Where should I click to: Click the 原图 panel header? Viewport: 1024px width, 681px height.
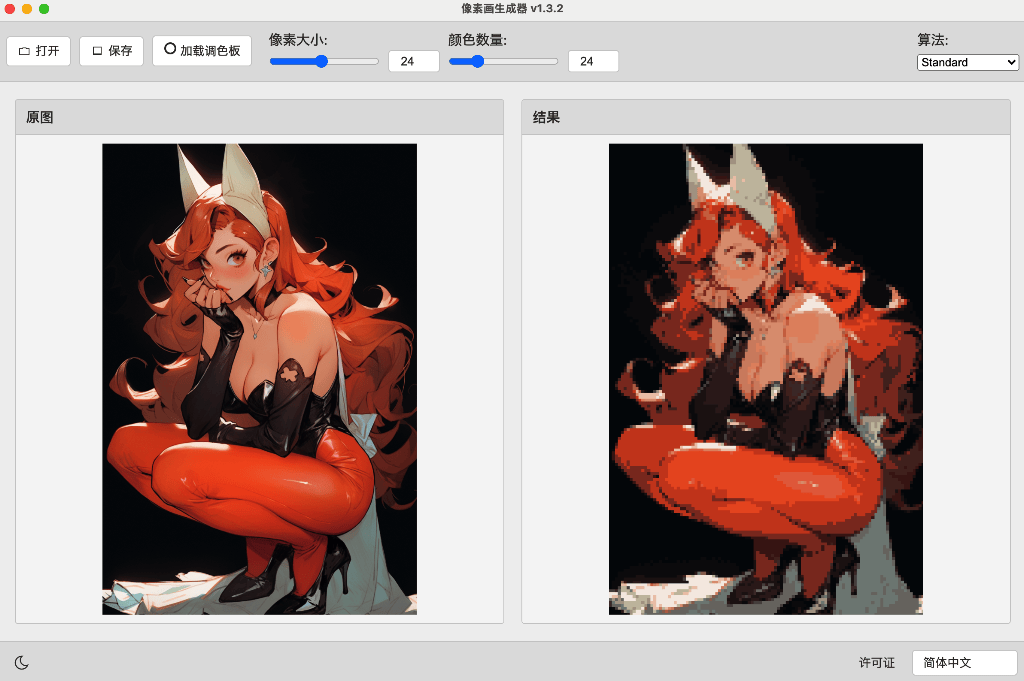(259, 117)
